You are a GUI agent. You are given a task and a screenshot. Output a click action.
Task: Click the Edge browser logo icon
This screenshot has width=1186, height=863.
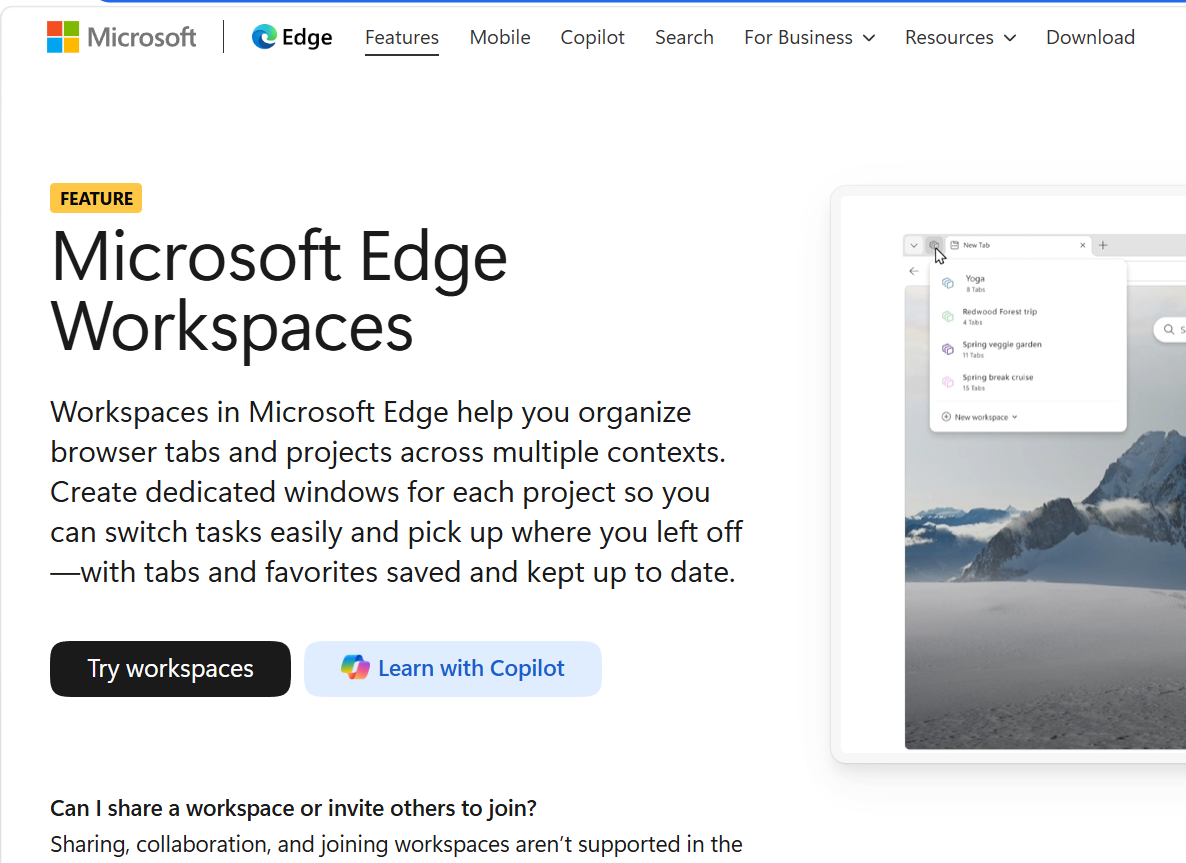(x=264, y=37)
